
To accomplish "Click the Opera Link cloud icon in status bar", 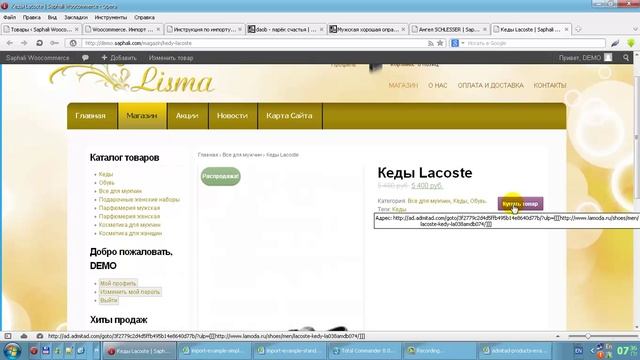I will pyautogui.click(x=24, y=336).
